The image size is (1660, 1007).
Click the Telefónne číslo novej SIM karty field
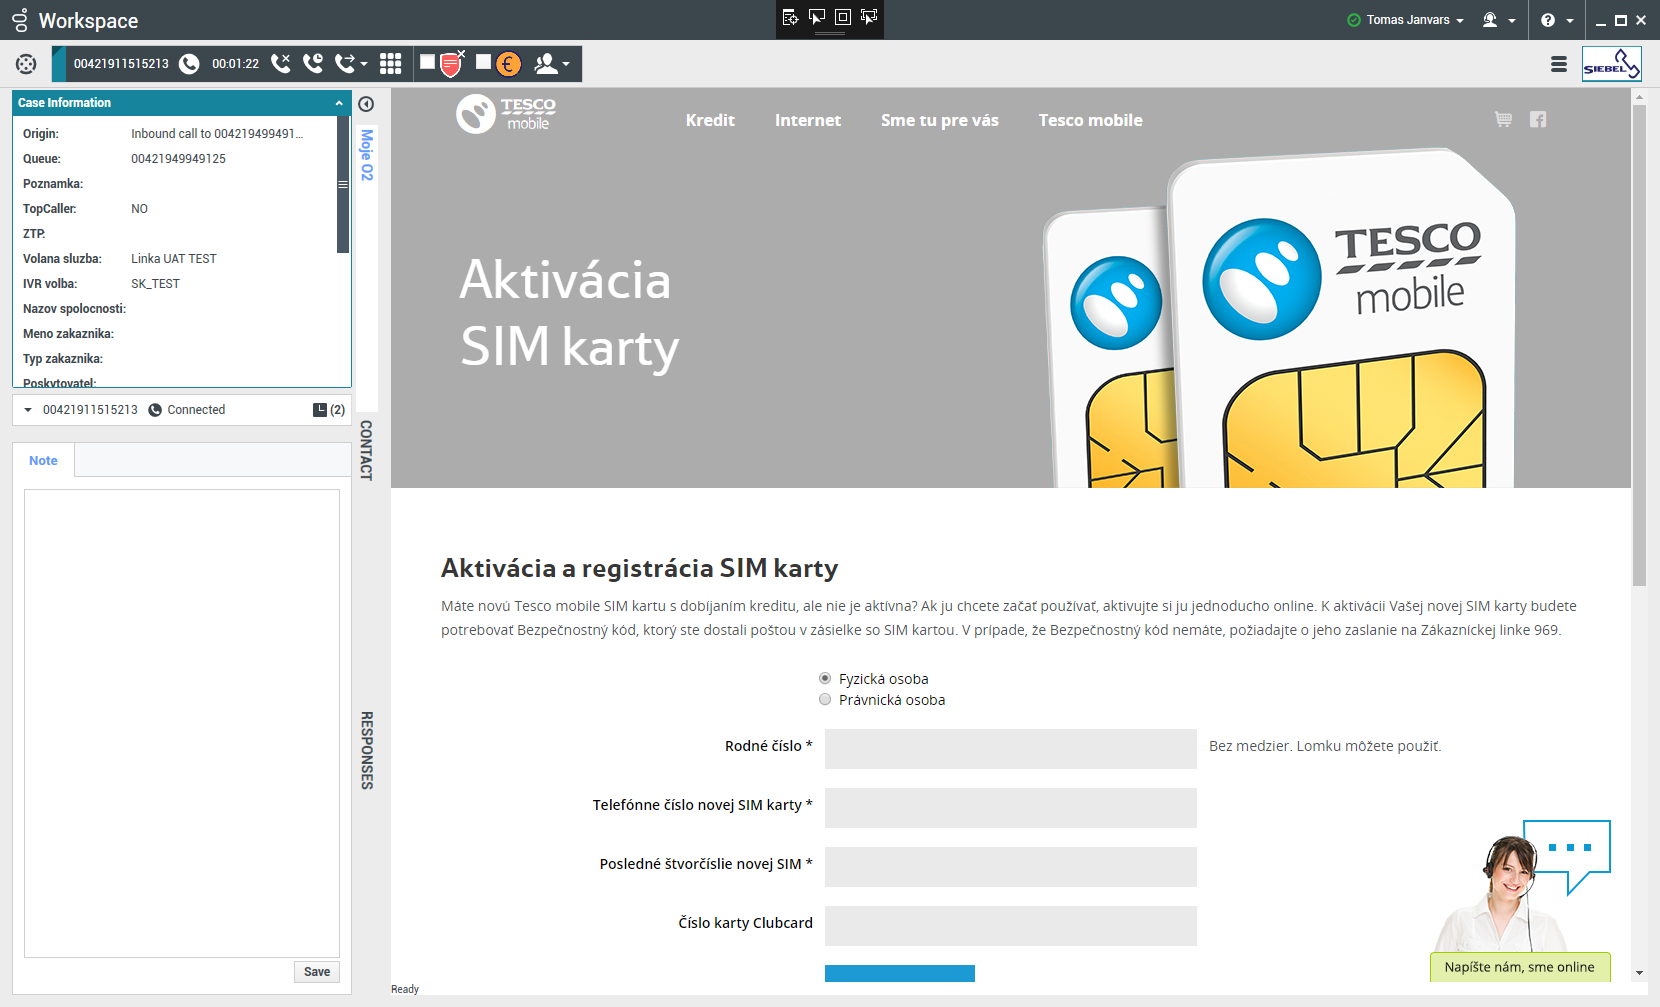coord(1011,808)
